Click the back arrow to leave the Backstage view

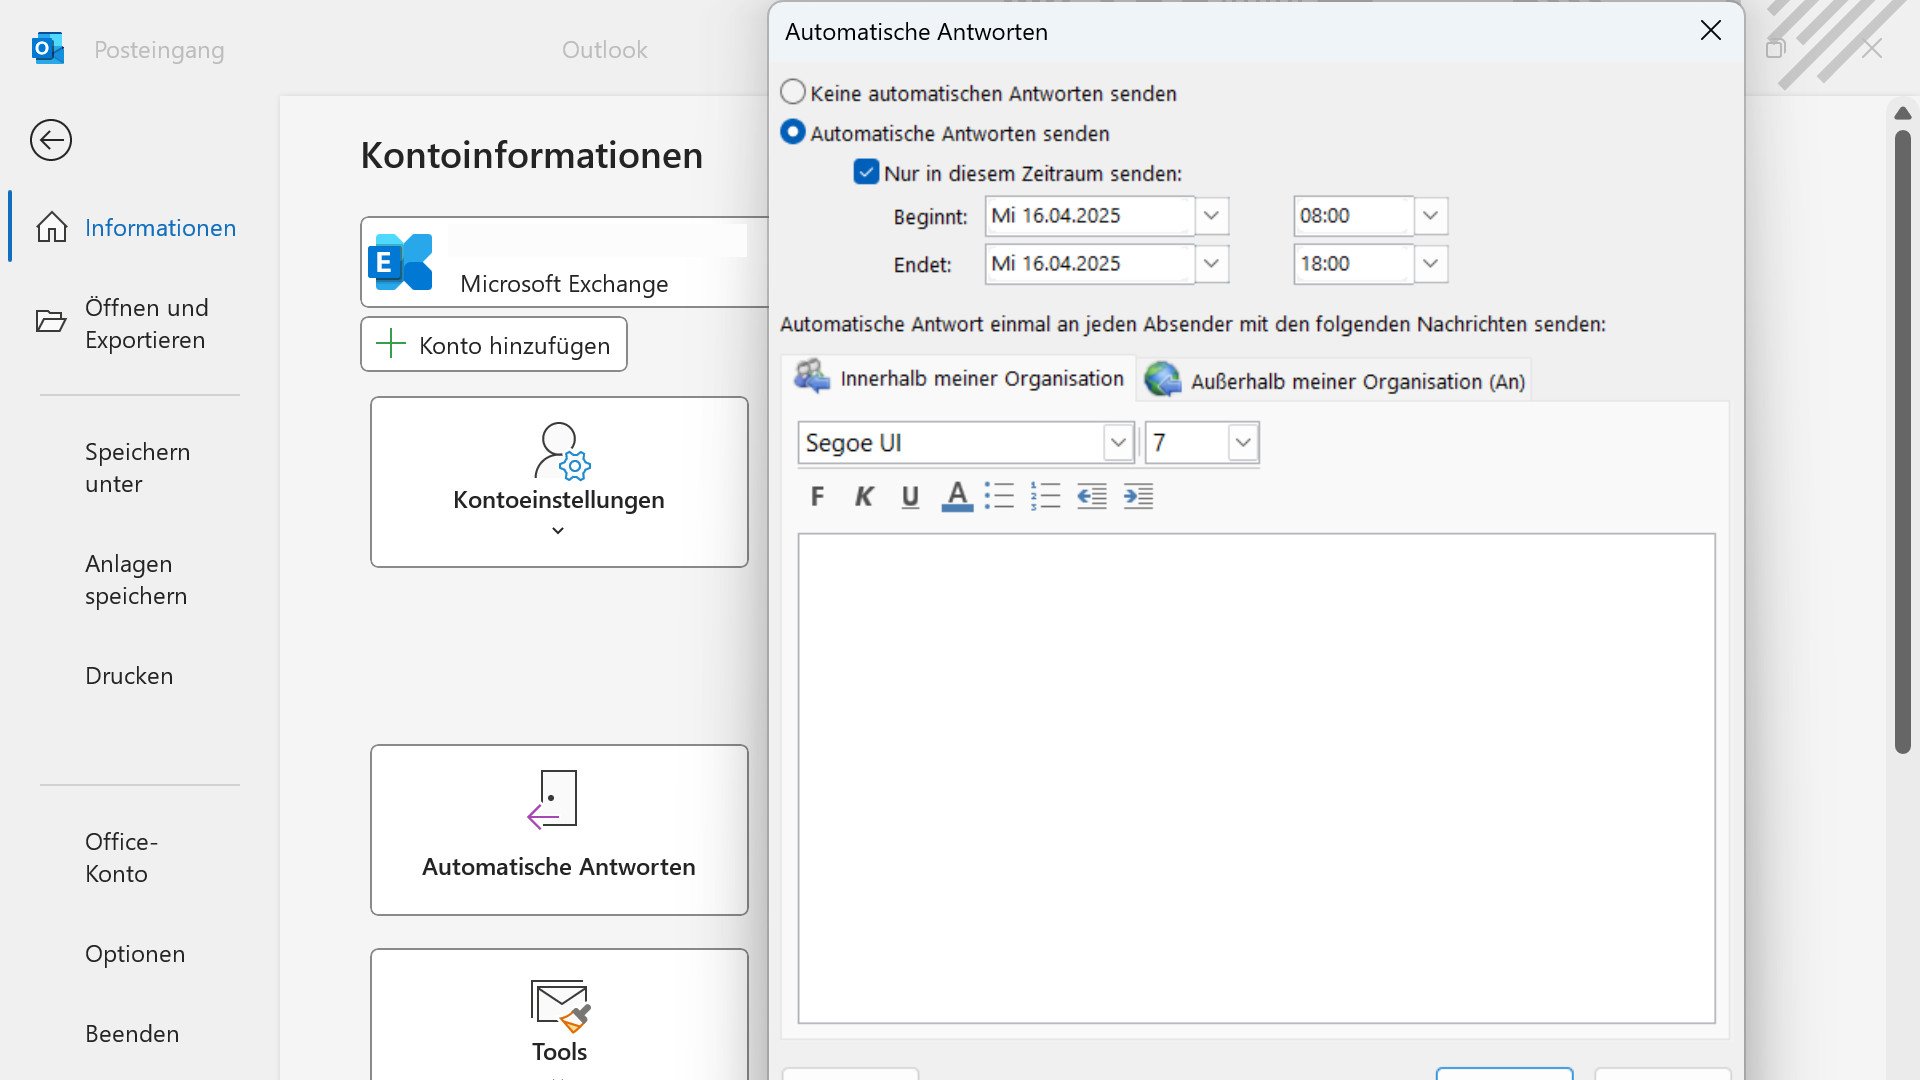51,140
